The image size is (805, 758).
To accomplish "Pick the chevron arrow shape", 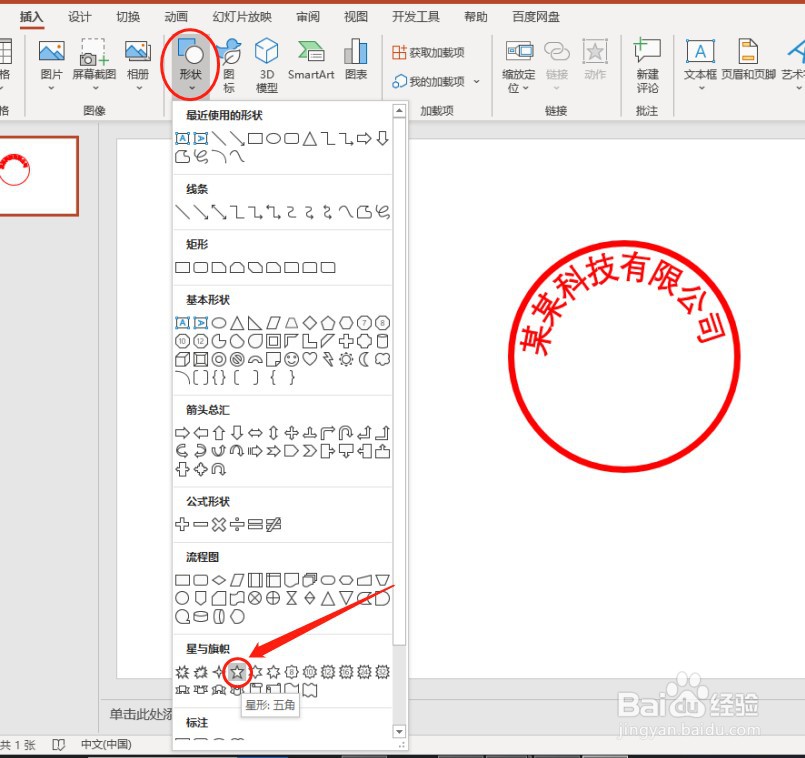I will 310,451.
